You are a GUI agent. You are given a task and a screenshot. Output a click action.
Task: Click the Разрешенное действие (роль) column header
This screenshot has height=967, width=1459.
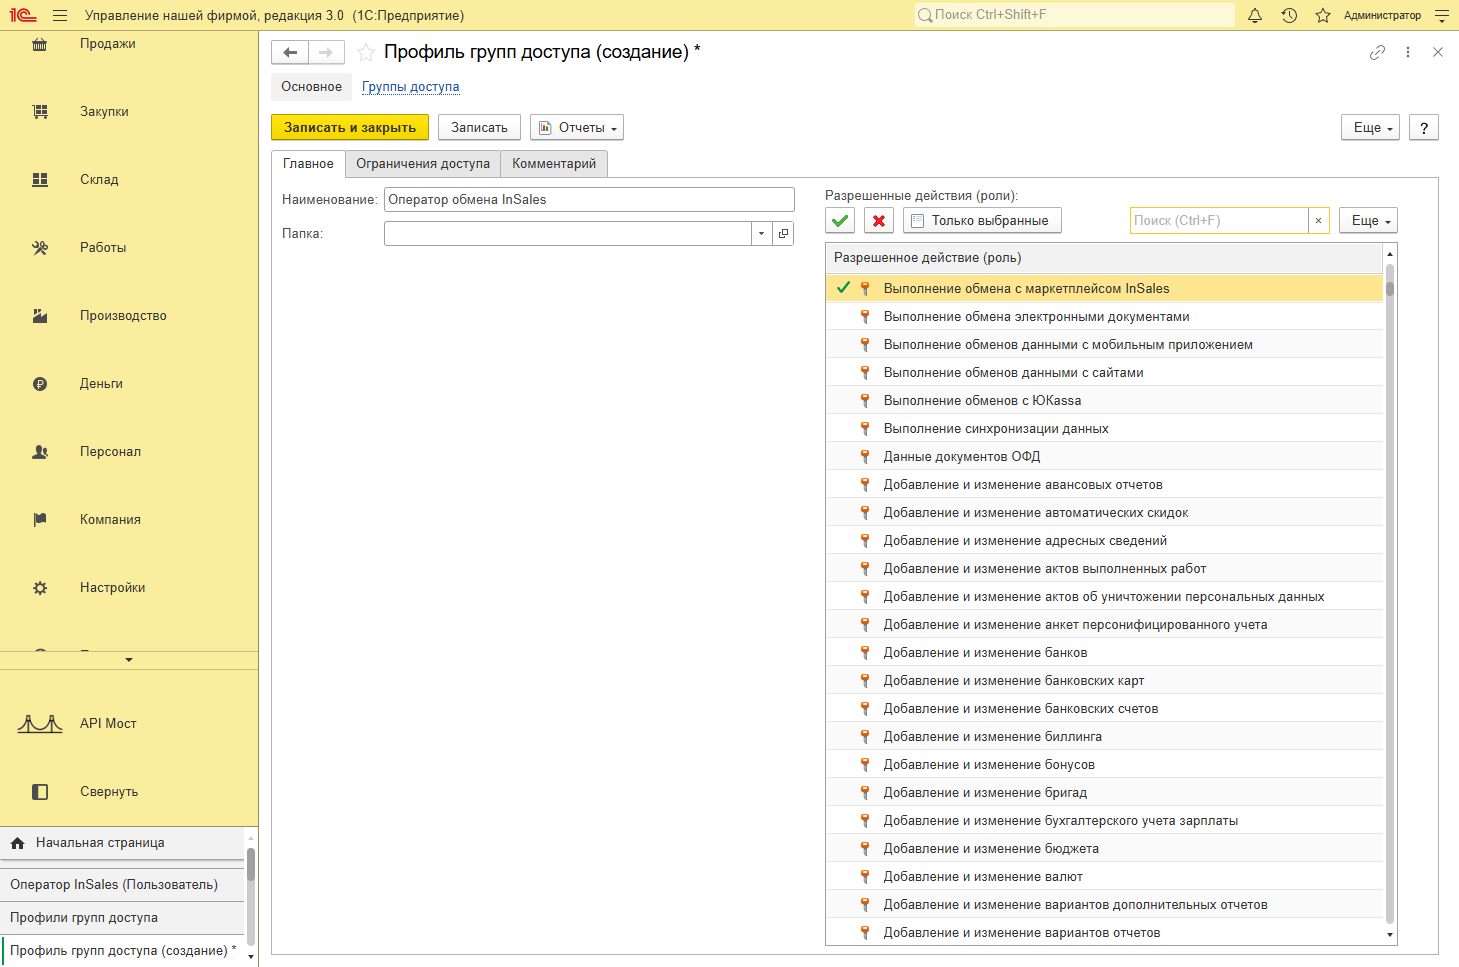pos(1104,258)
